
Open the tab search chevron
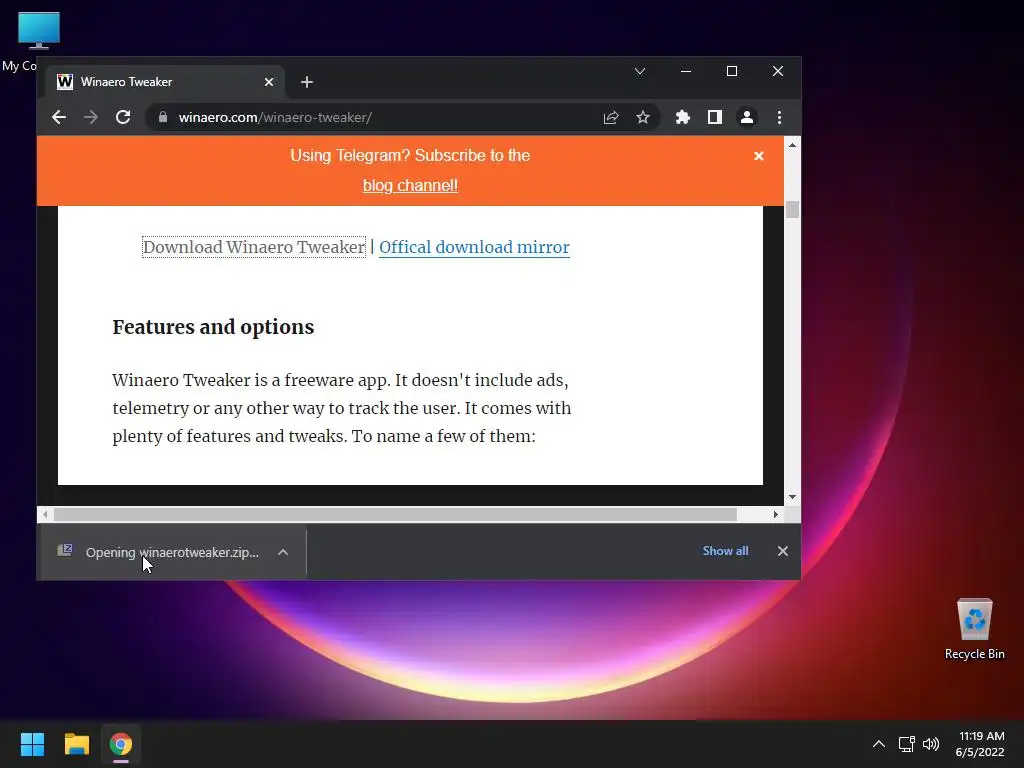tap(640, 71)
